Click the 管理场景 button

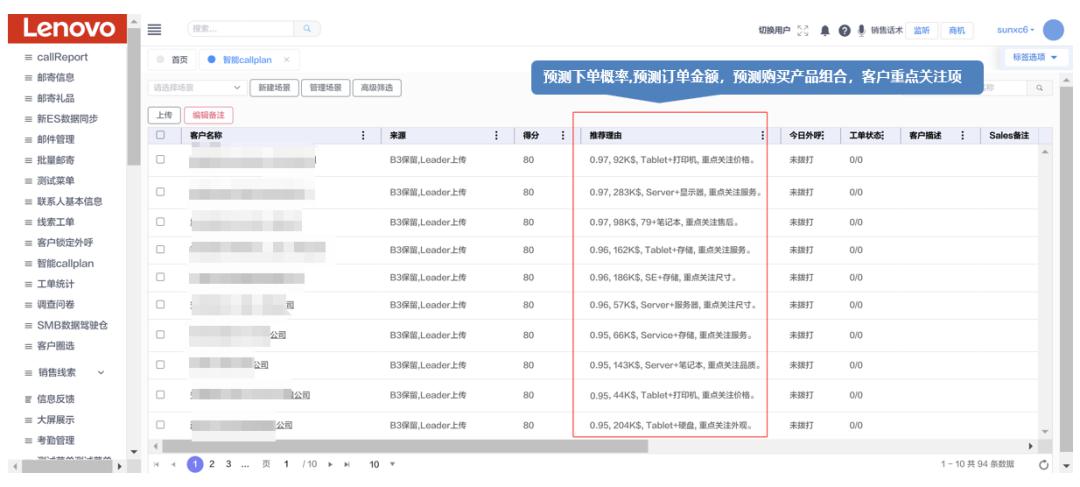coord(325,88)
